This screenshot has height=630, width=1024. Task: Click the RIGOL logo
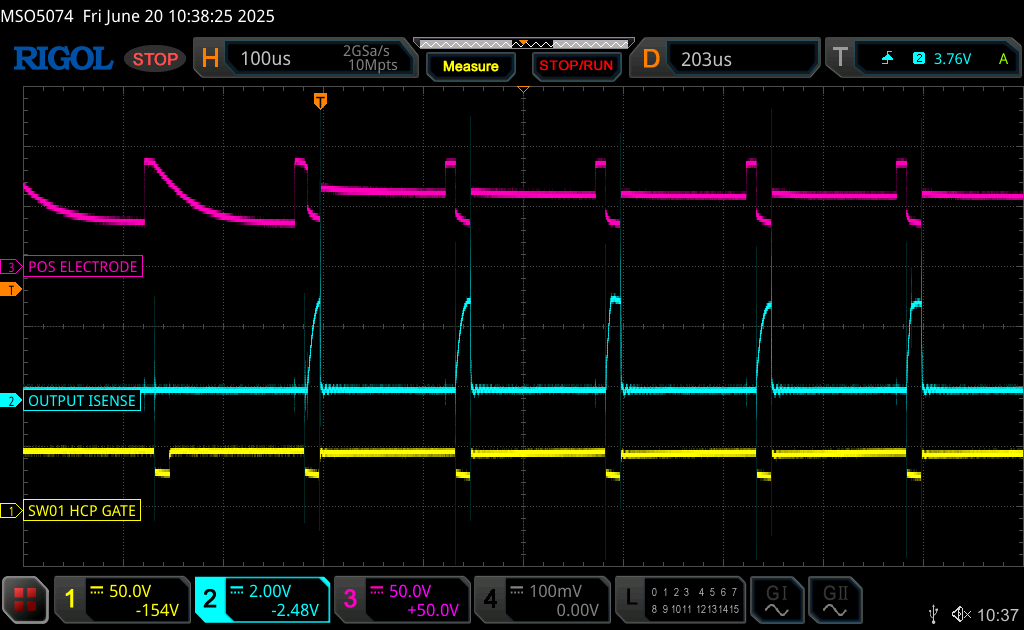pos(63,59)
